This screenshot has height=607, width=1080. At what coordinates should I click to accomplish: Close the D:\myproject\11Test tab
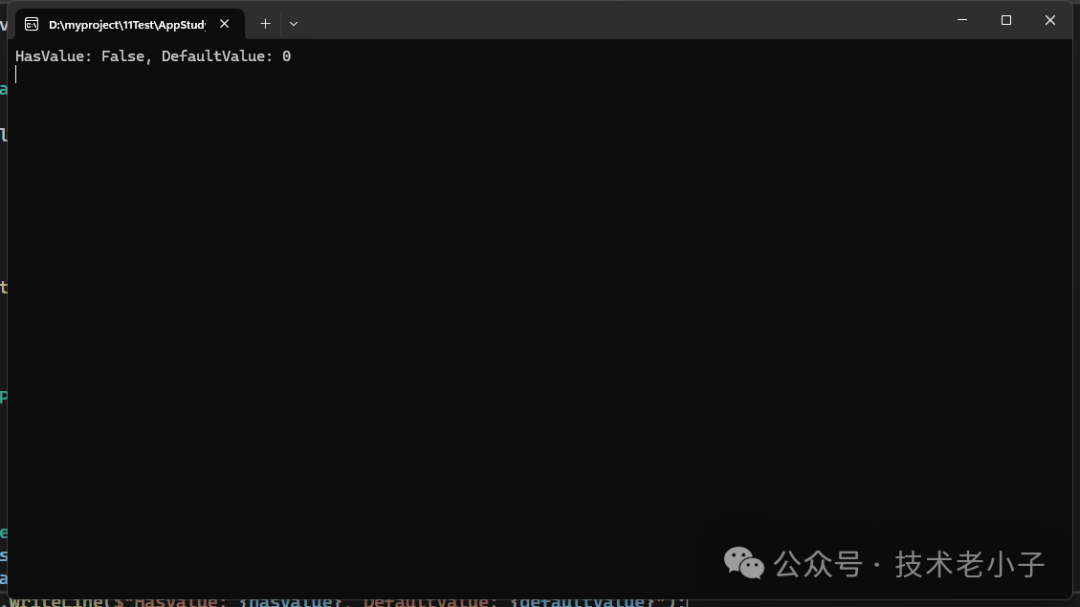(x=225, y=23)
